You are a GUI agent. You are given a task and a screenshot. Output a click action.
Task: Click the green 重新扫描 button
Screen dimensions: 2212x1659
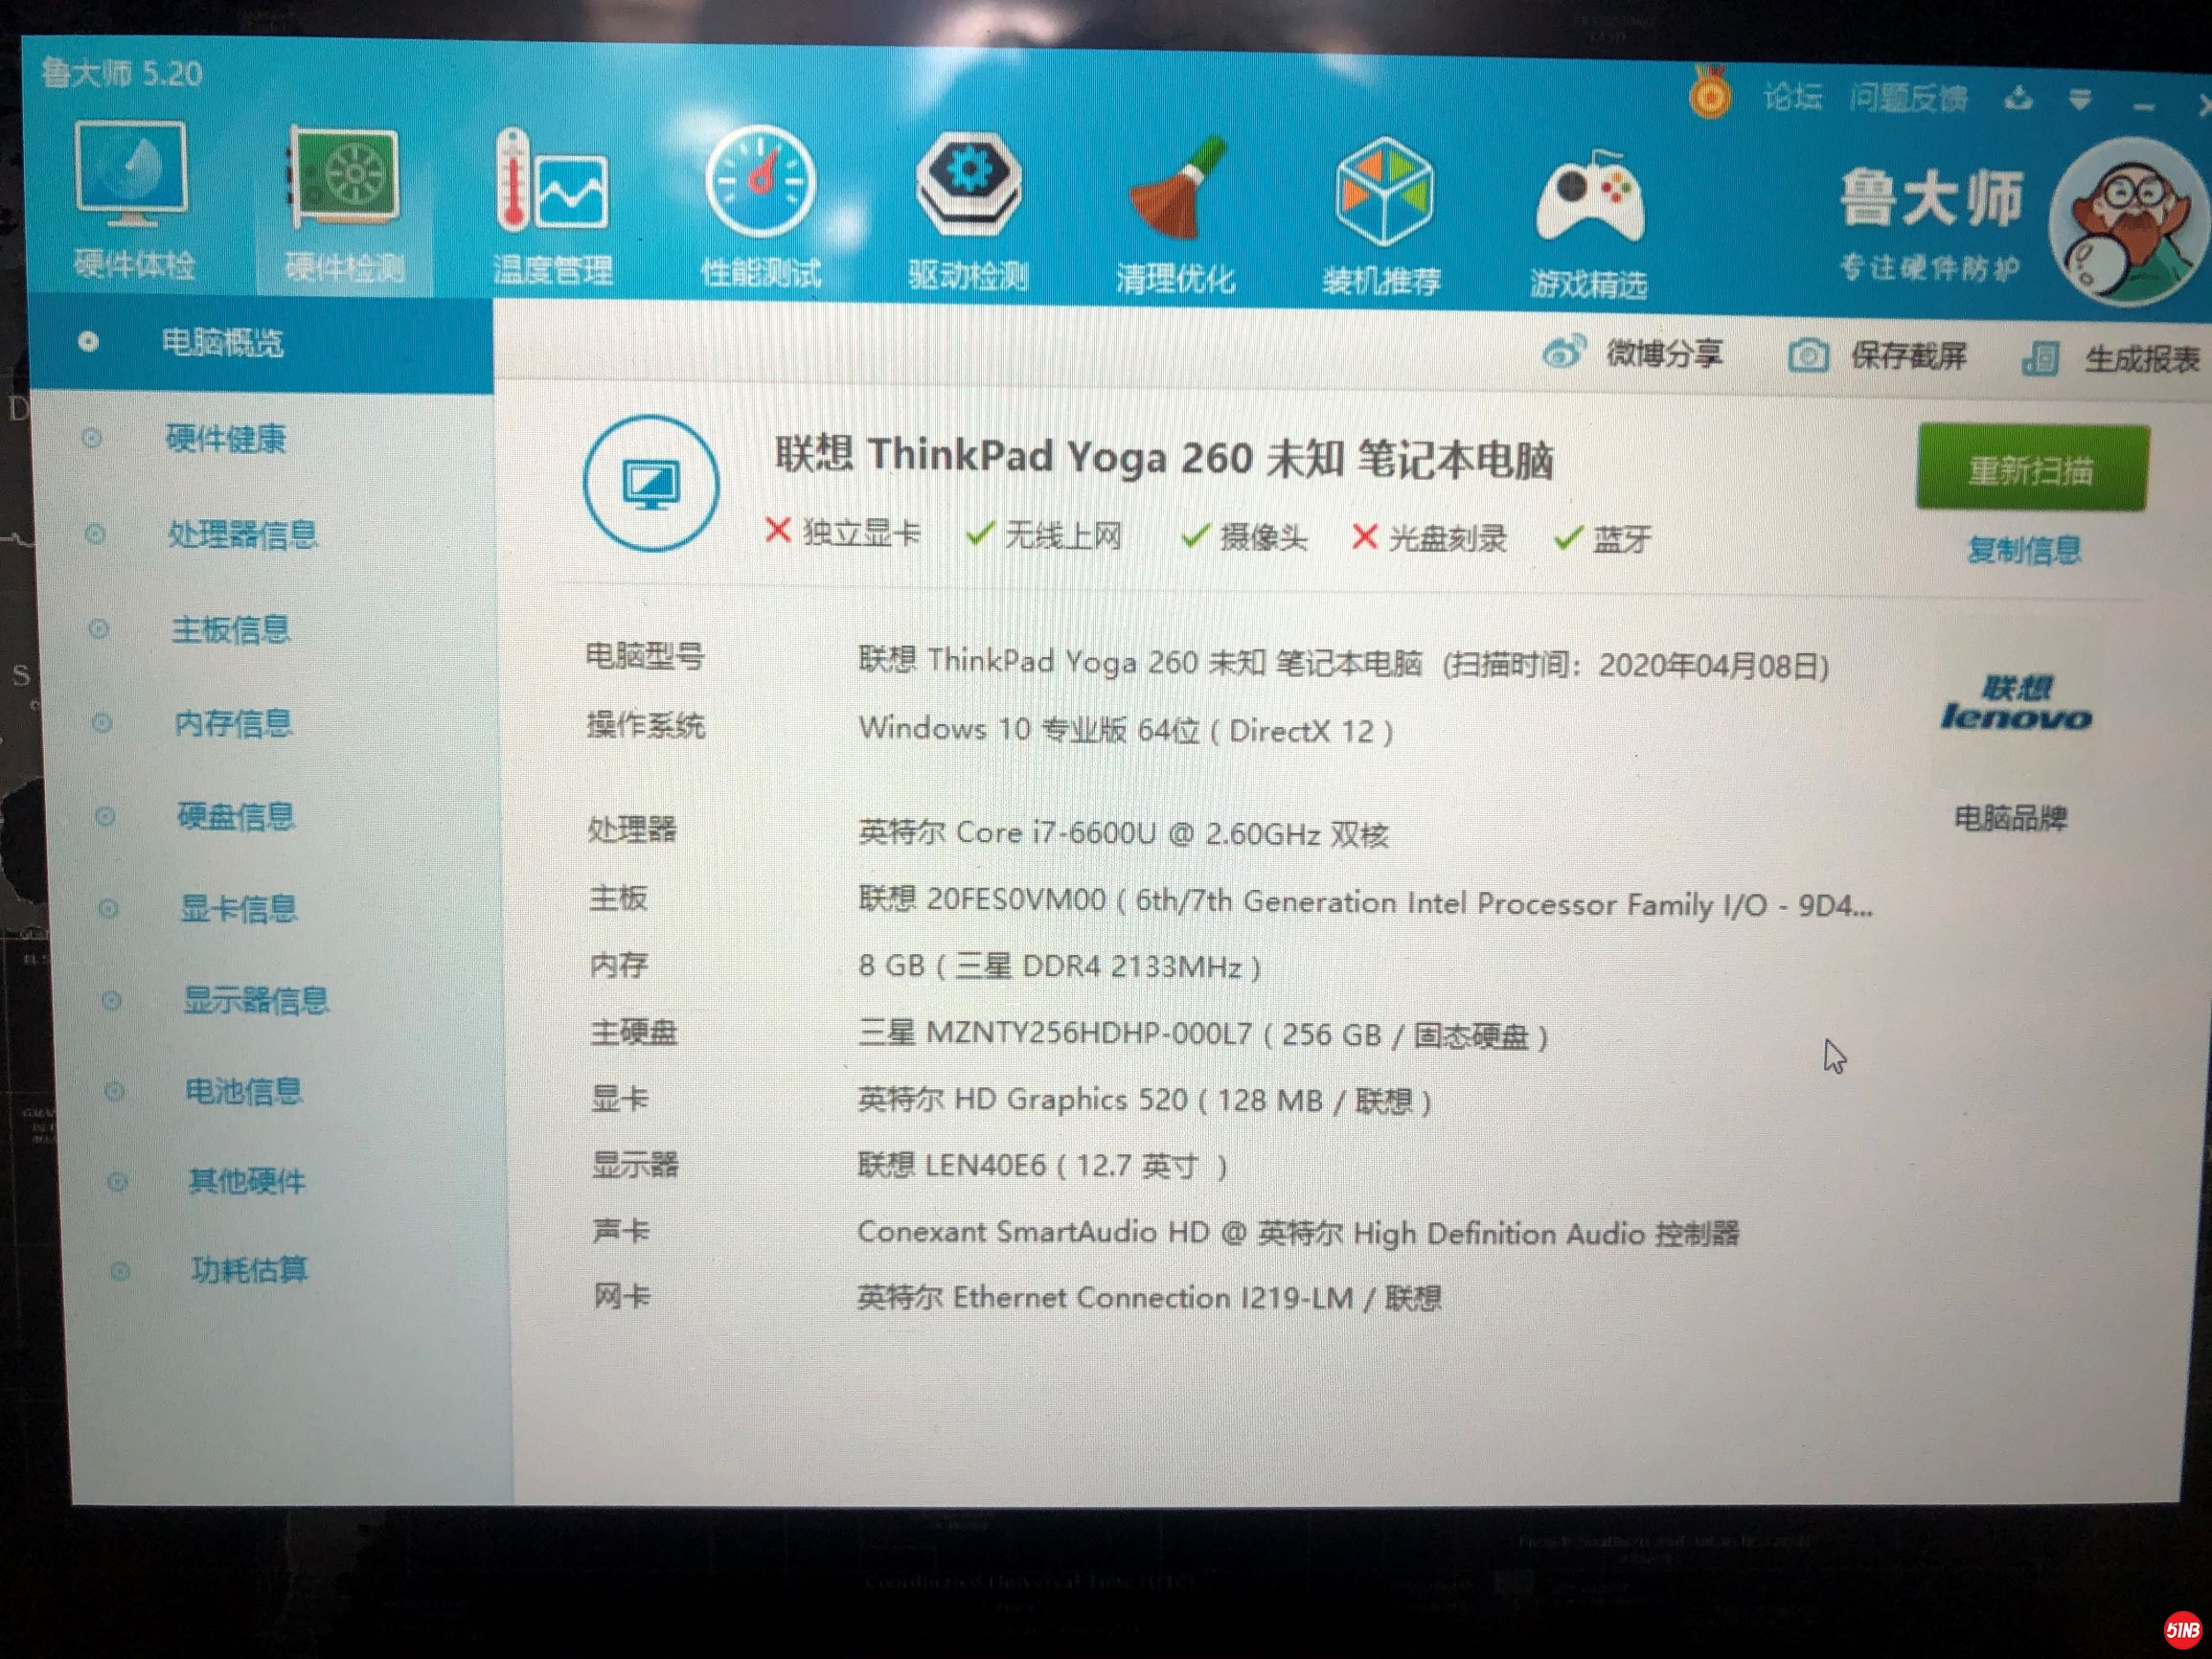2031,469
